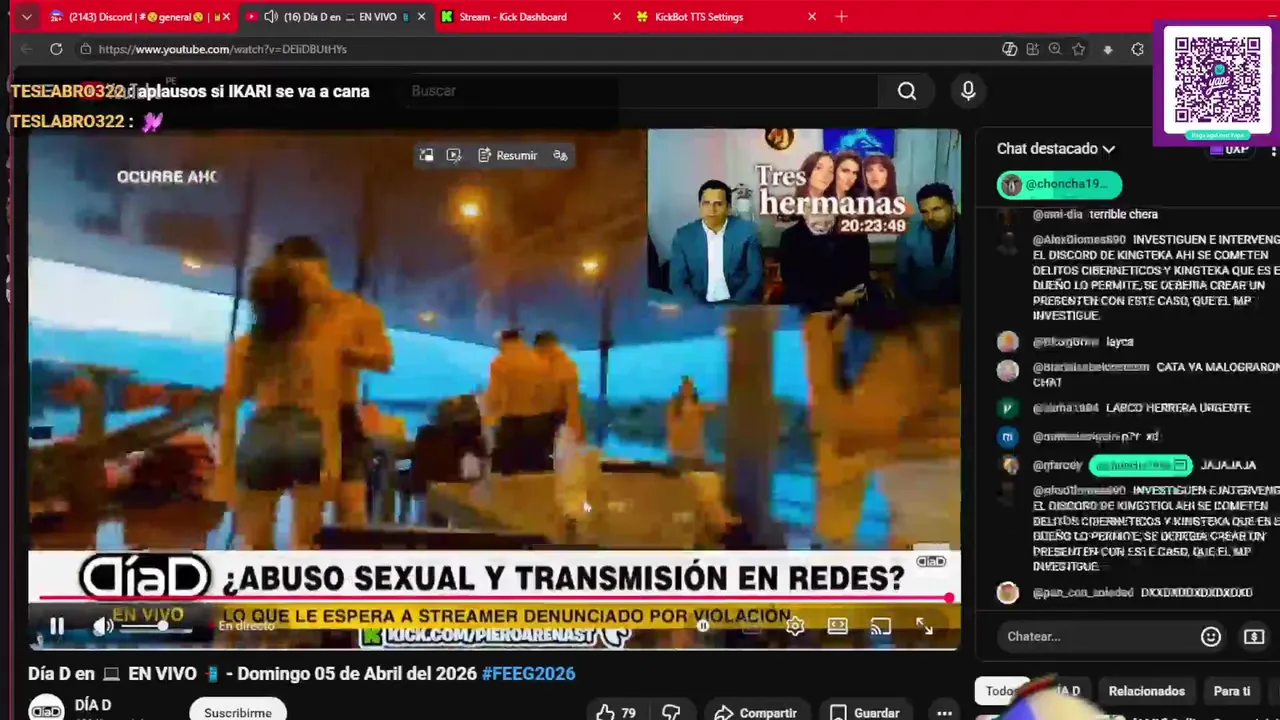This screenshot has width=1280, height=720.
Task: Dislike the video with thumbs-down
Action: point(672,712)
